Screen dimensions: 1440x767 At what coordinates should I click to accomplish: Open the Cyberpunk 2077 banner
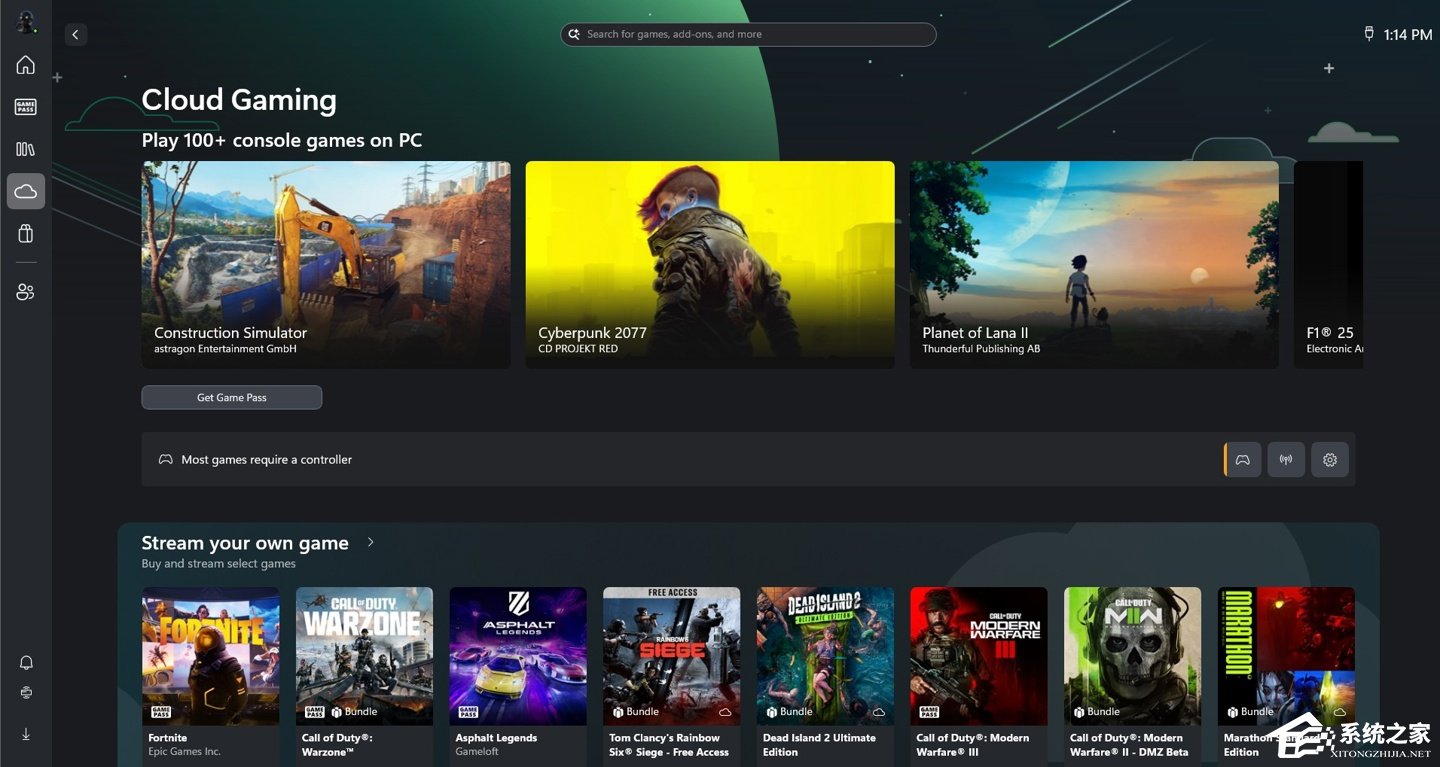[x=710, y=265]
